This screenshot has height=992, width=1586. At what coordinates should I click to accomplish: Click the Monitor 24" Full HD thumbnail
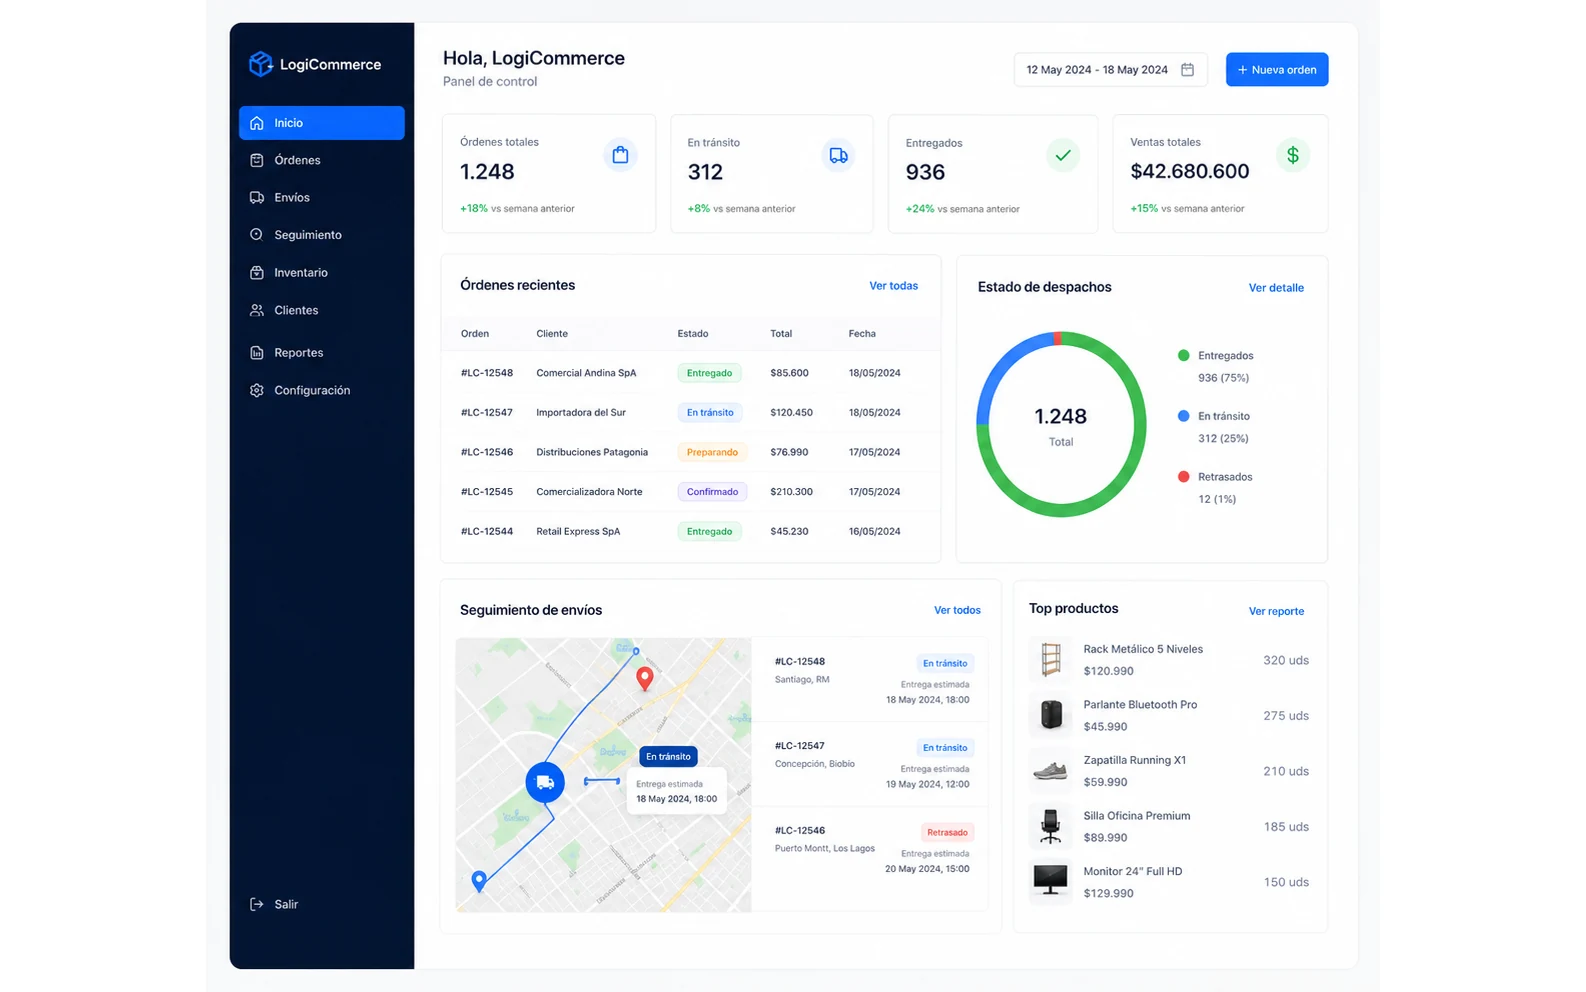click(1050, 882)
